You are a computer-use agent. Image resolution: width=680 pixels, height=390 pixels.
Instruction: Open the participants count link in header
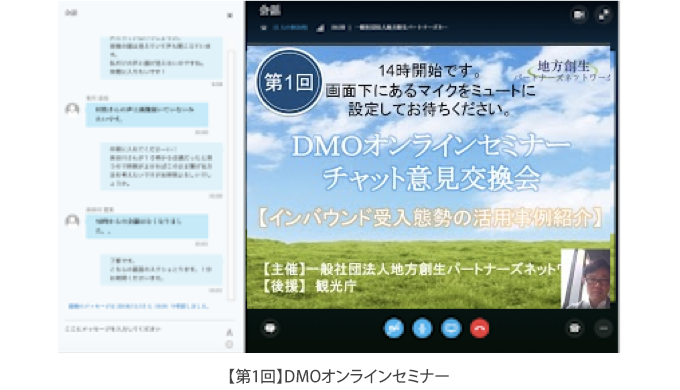coord(291,27)
